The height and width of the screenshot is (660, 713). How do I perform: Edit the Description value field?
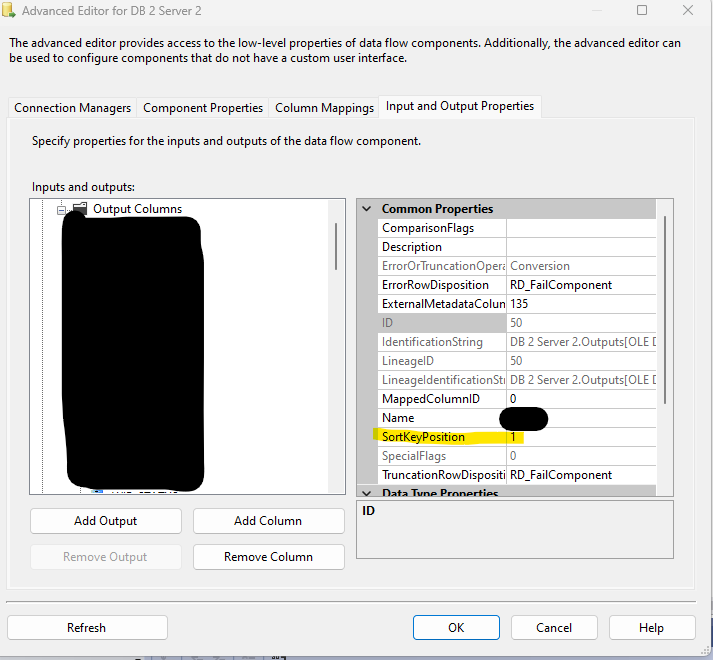click(x=581, y=247)
